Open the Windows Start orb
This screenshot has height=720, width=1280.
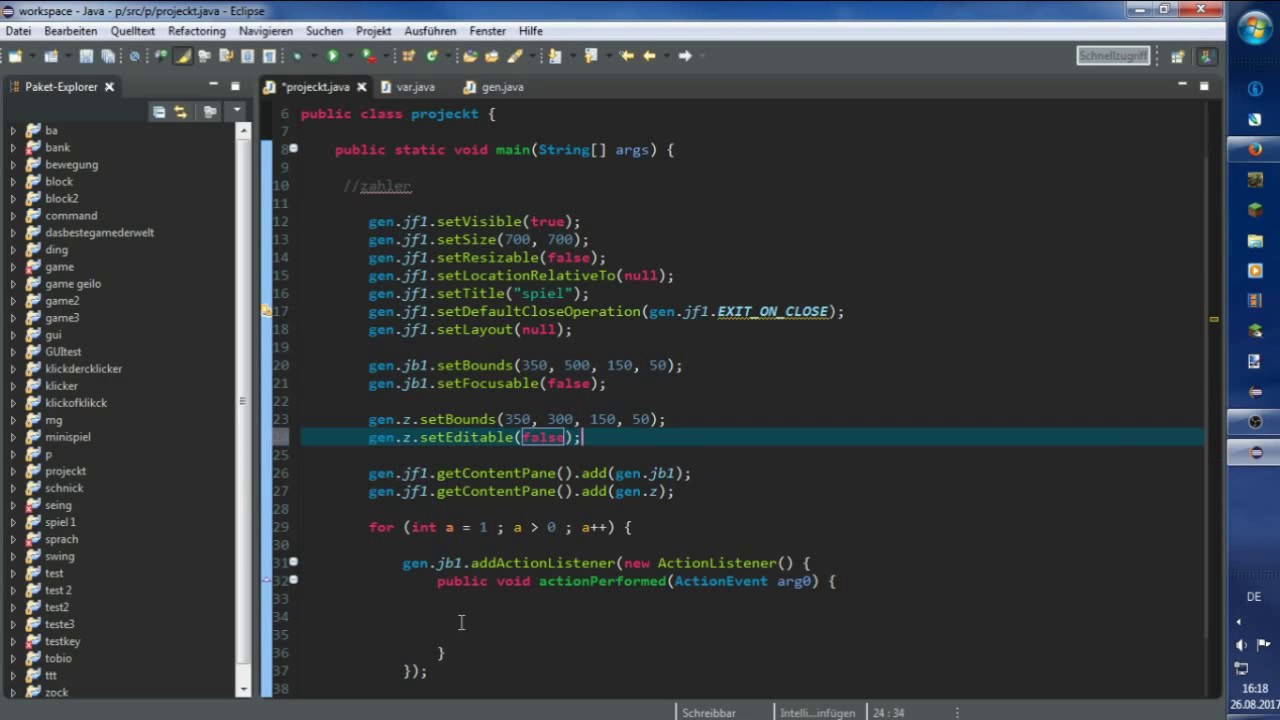(x=1254, y=28)
